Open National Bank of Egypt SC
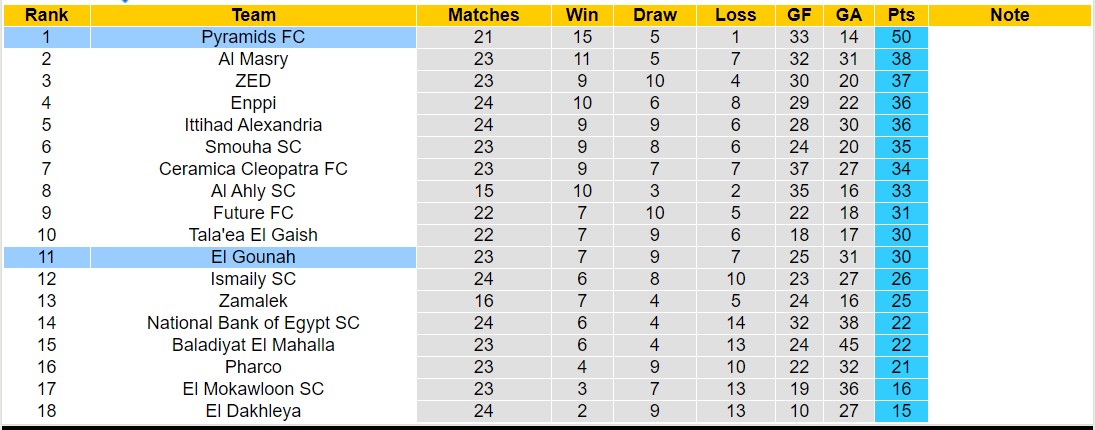Viewport: 1095px width, 430px height. pos(253,323)
